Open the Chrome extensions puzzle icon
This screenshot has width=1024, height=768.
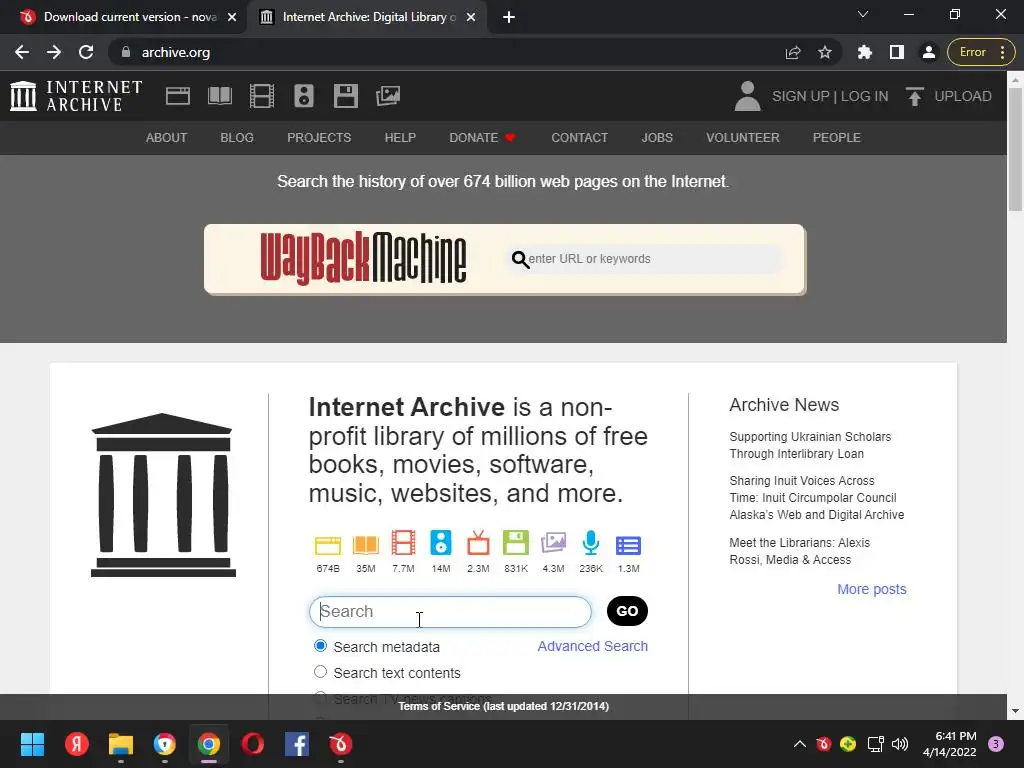[x=865, y=52]
